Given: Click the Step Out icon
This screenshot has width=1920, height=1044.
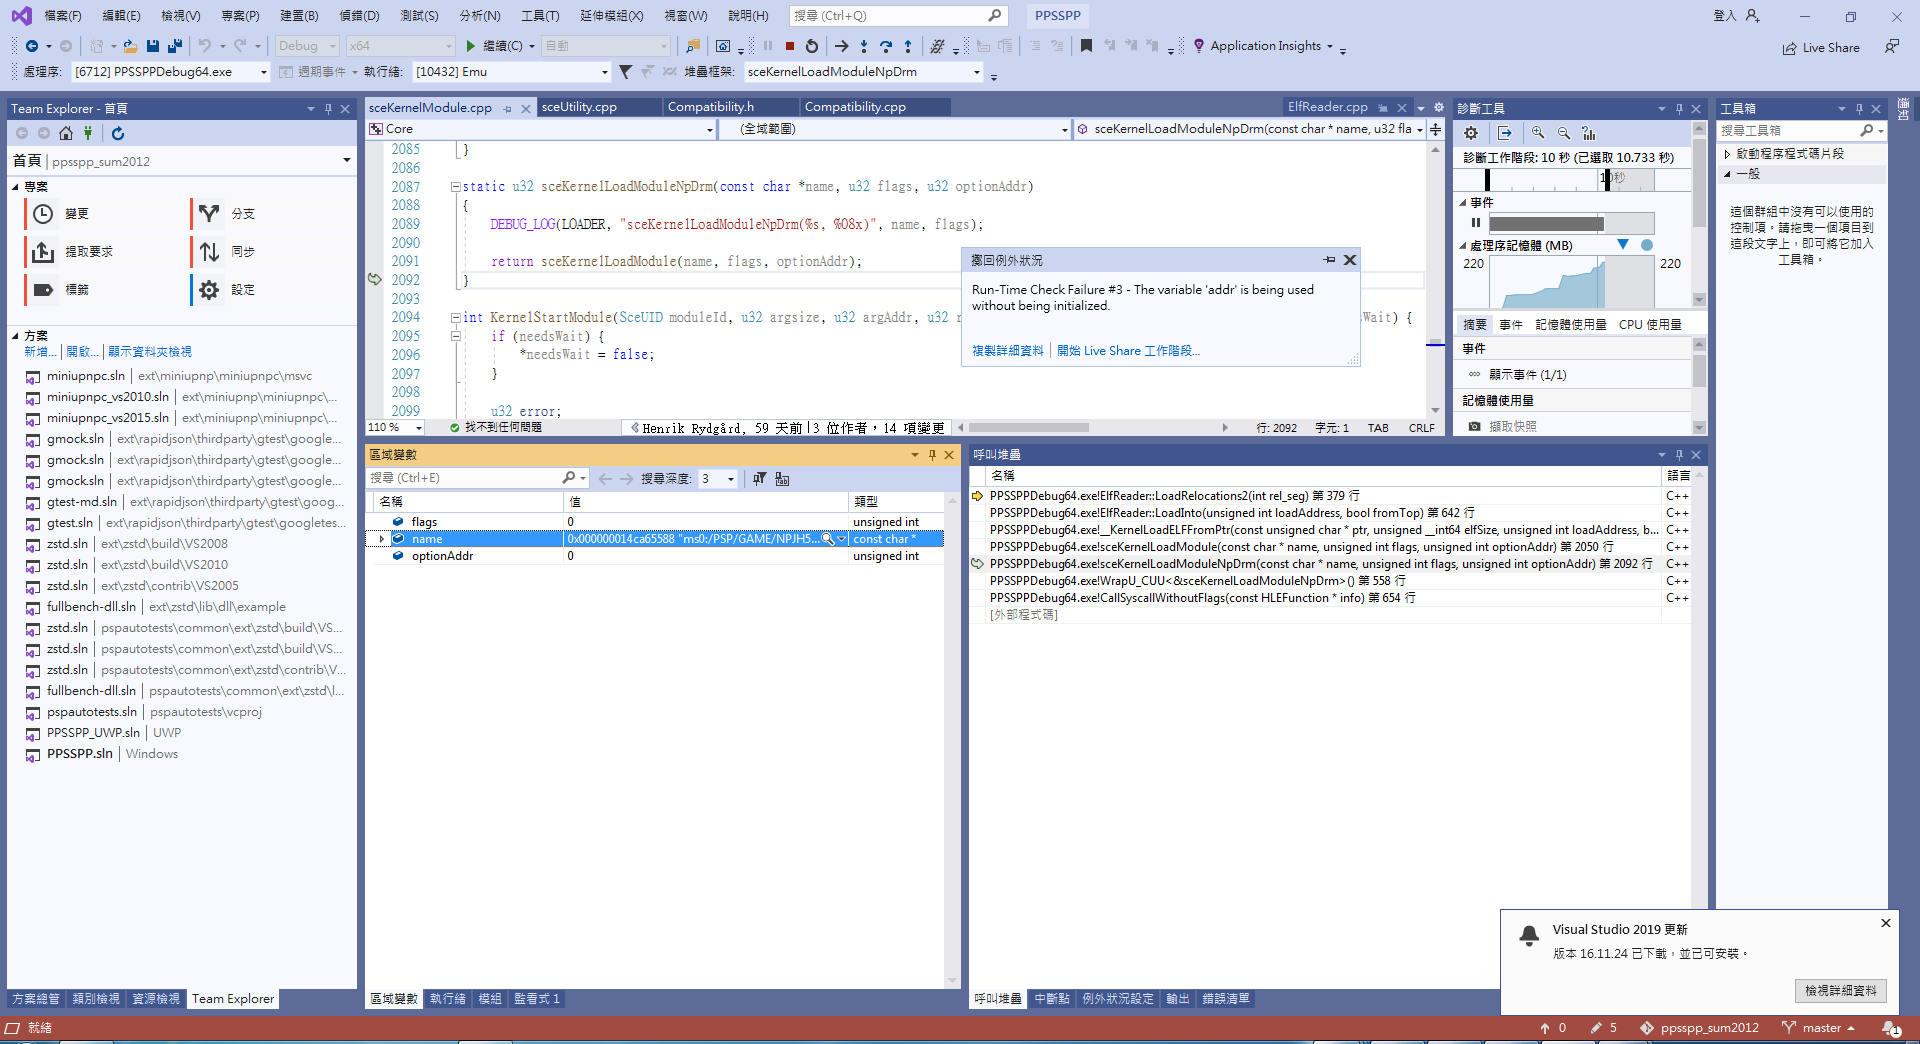Looking at the screenshot, I should point(908,46).
